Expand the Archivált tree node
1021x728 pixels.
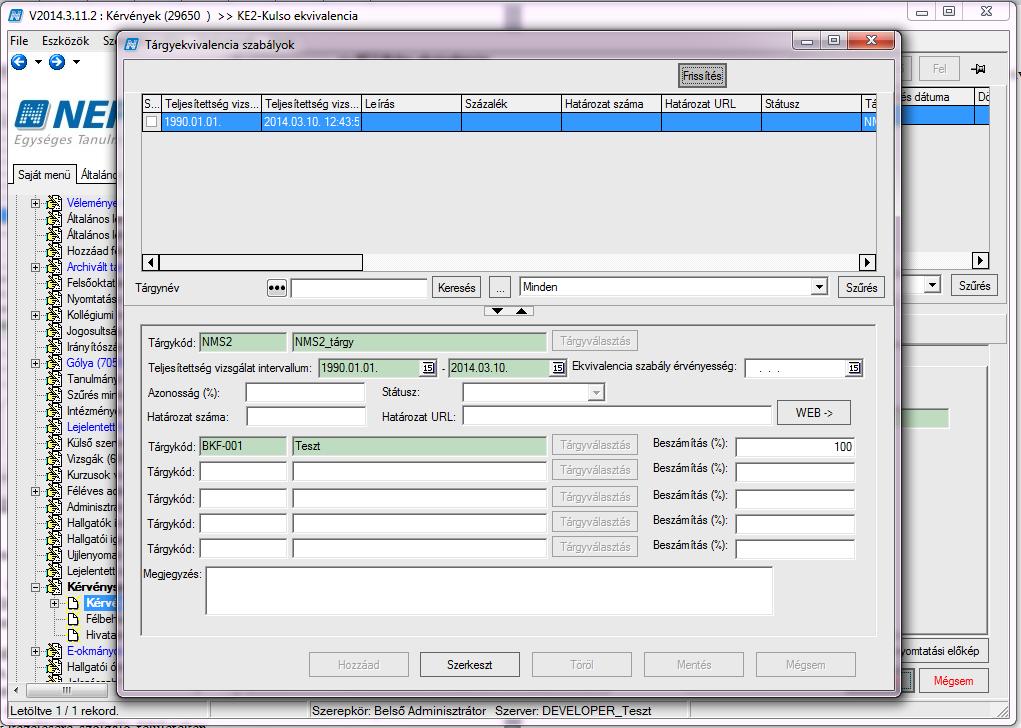point(35,267)
